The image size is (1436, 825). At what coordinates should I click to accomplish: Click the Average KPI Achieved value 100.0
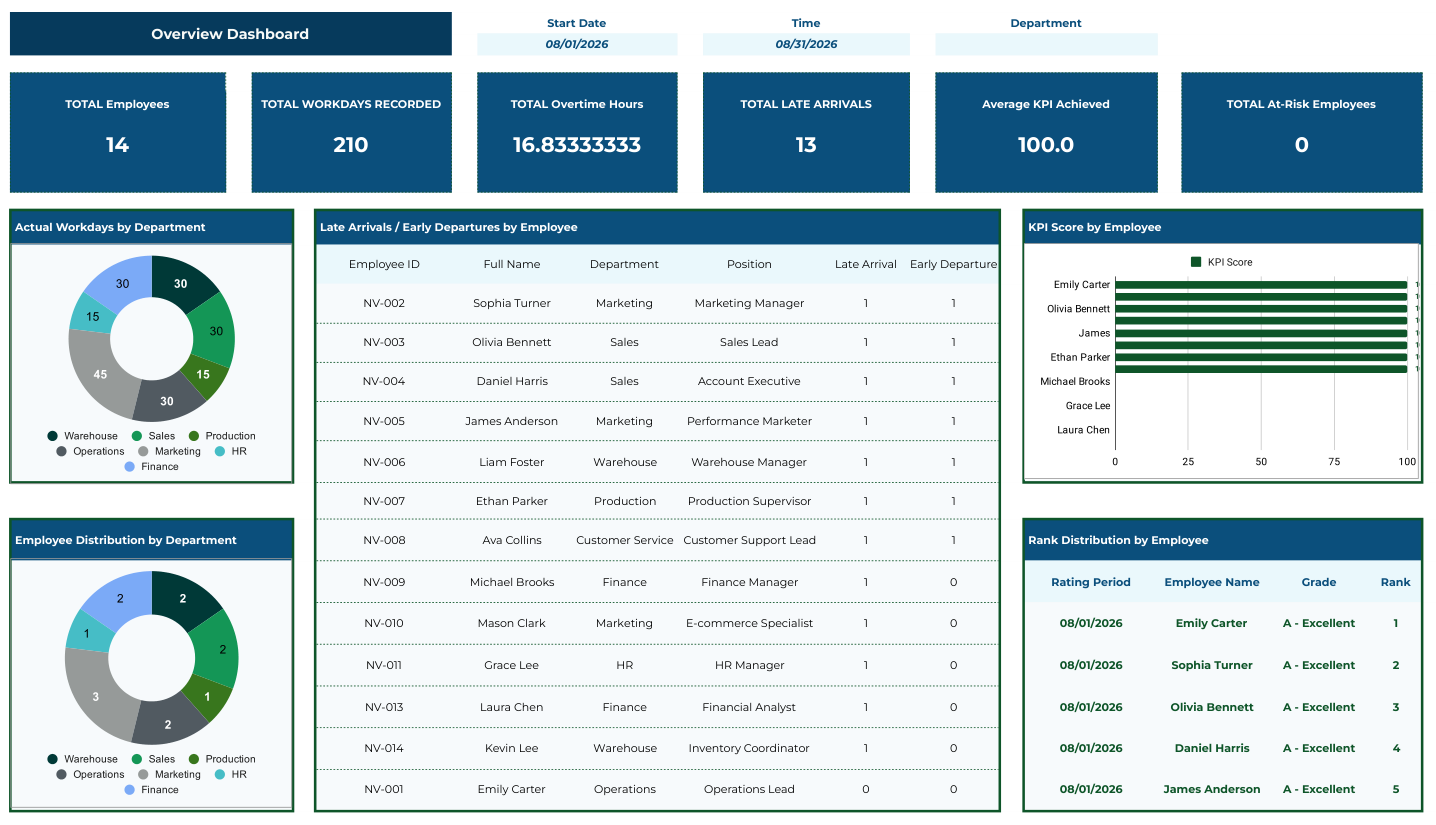point(1046,145)
